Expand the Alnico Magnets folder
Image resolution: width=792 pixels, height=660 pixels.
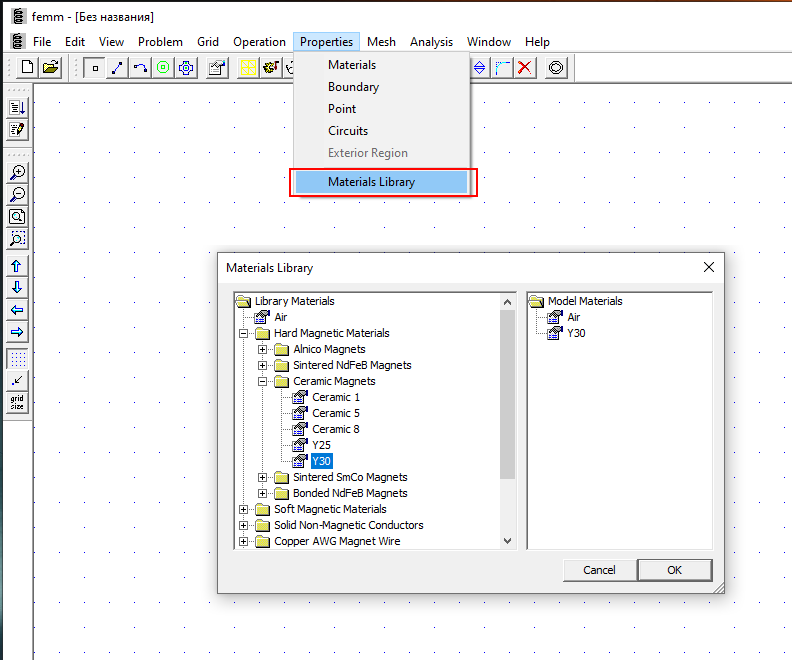[x=262, y=349]
